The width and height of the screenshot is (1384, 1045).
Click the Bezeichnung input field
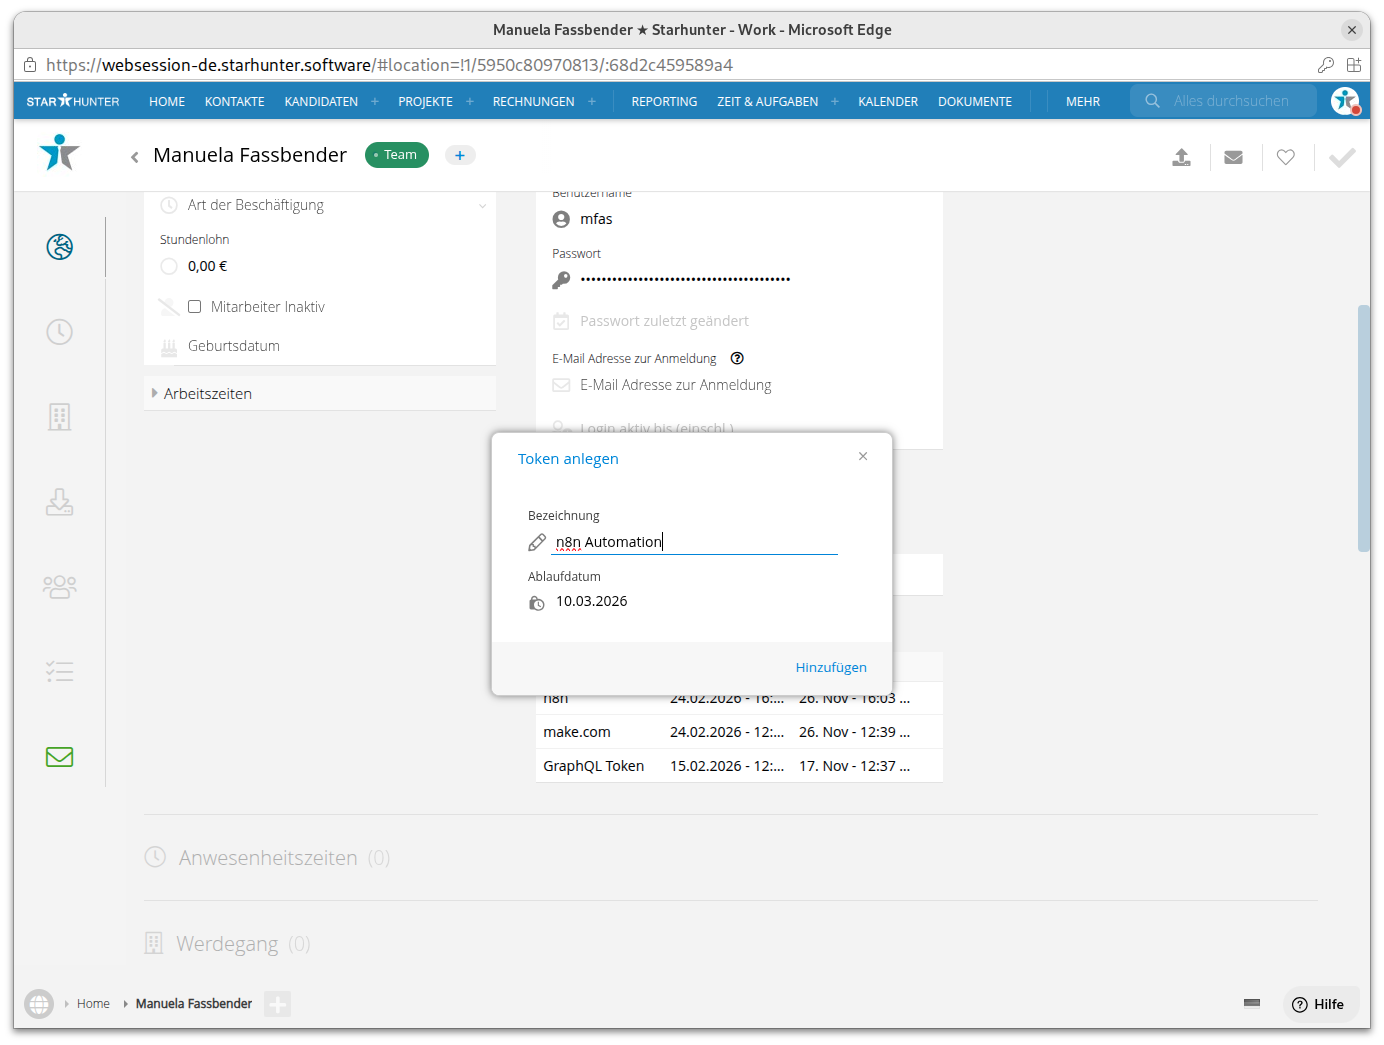tap(695, 542)
